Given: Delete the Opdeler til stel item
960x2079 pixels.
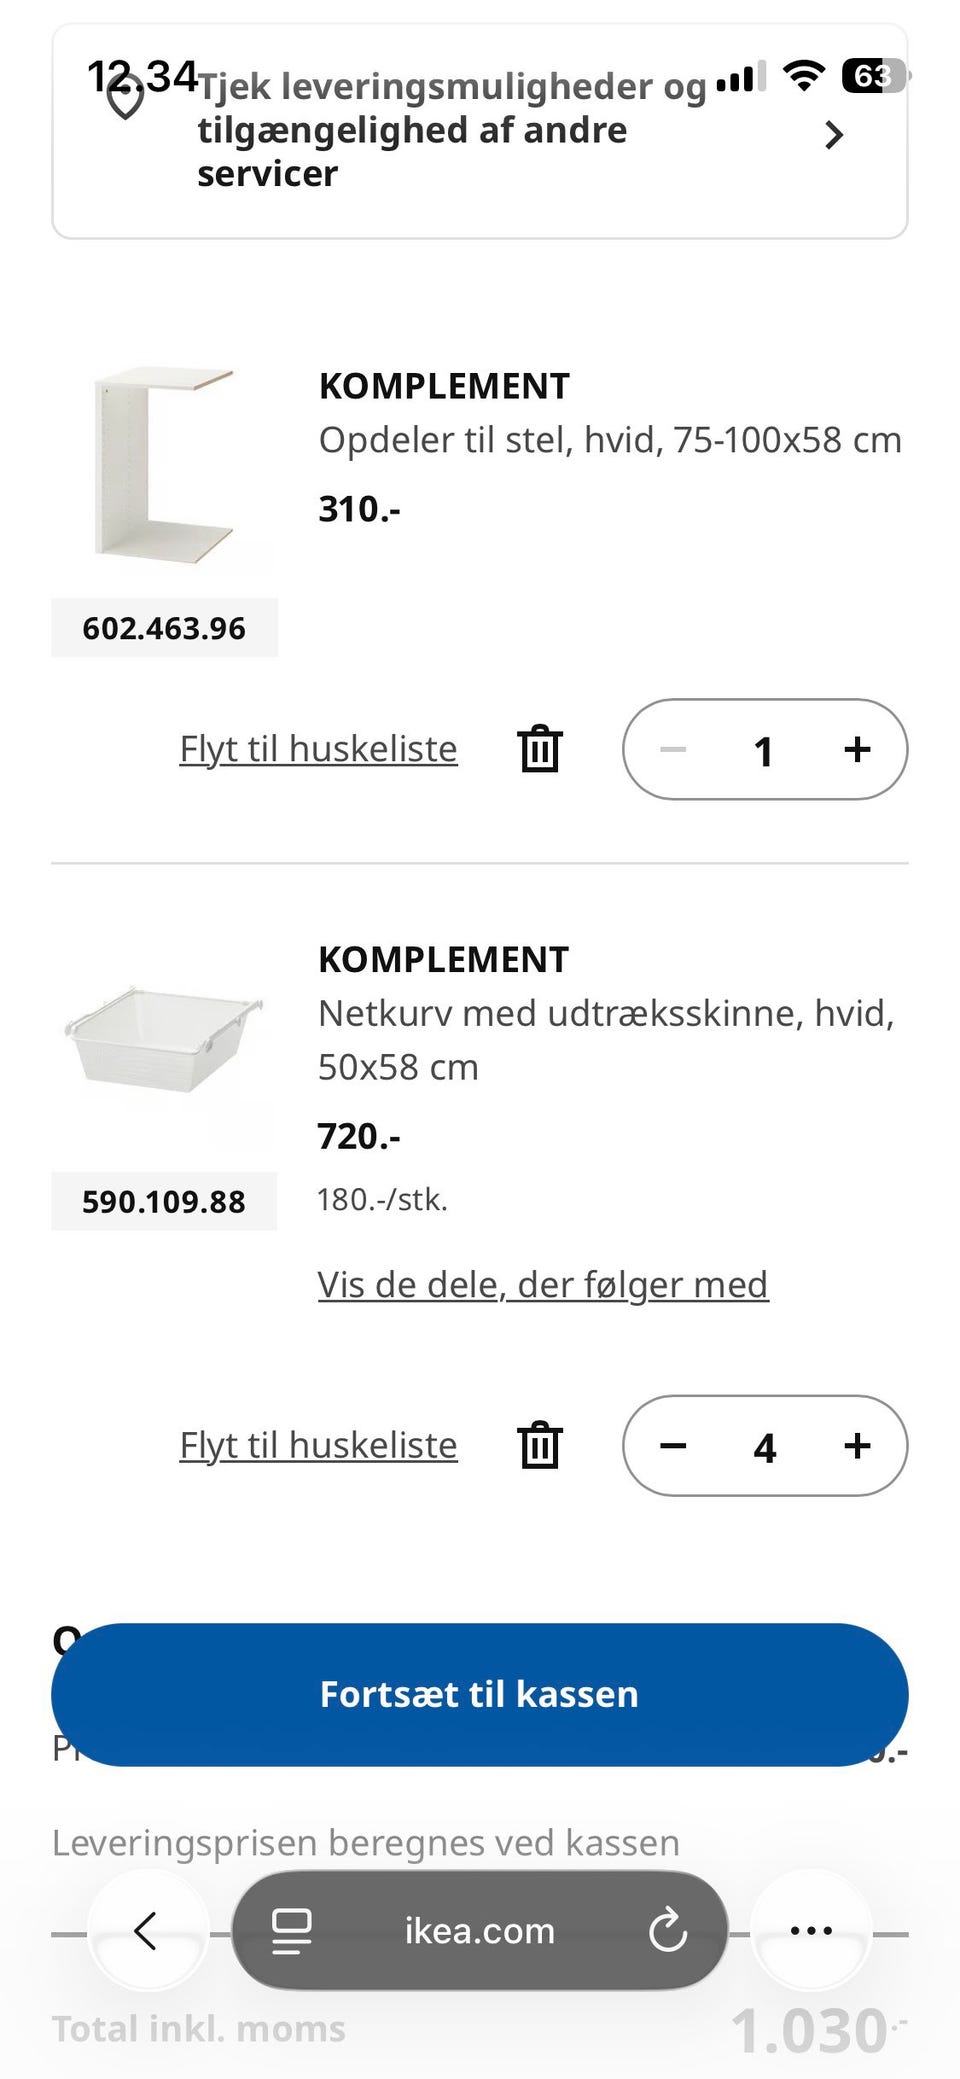Looking at the screenshot, I should (x=540, y=749).
